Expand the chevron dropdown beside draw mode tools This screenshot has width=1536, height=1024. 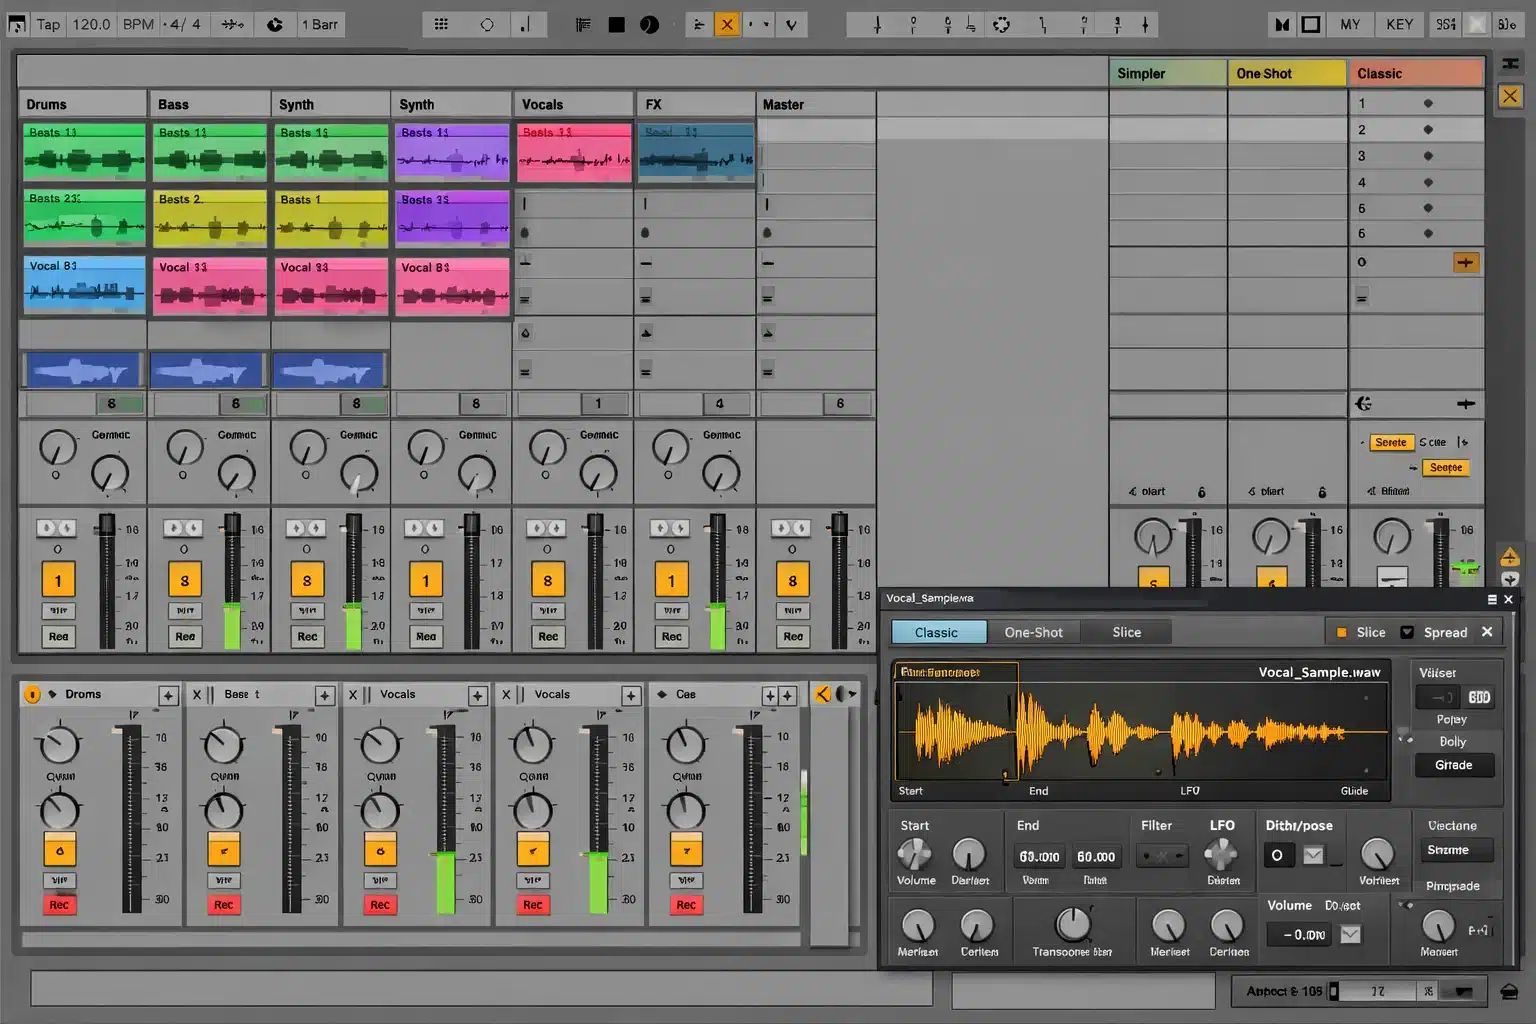pos(758,24)
